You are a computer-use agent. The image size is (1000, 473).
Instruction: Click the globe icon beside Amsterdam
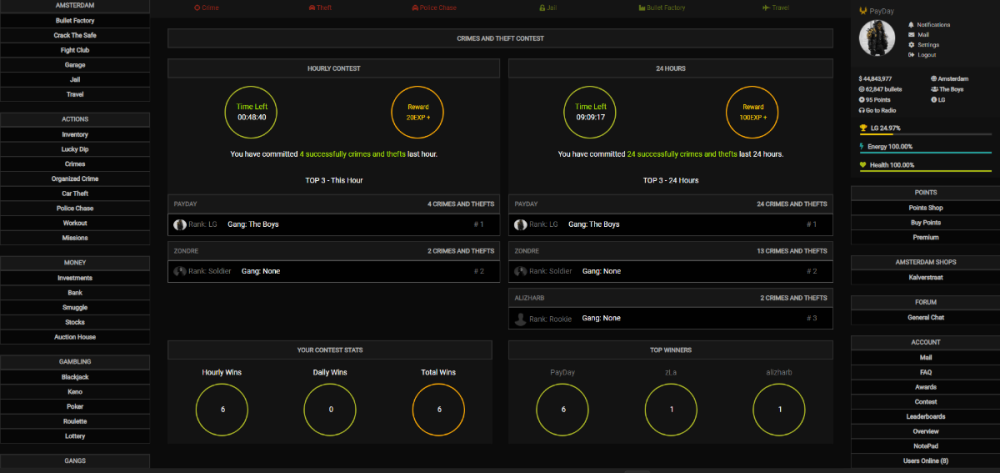934,78
